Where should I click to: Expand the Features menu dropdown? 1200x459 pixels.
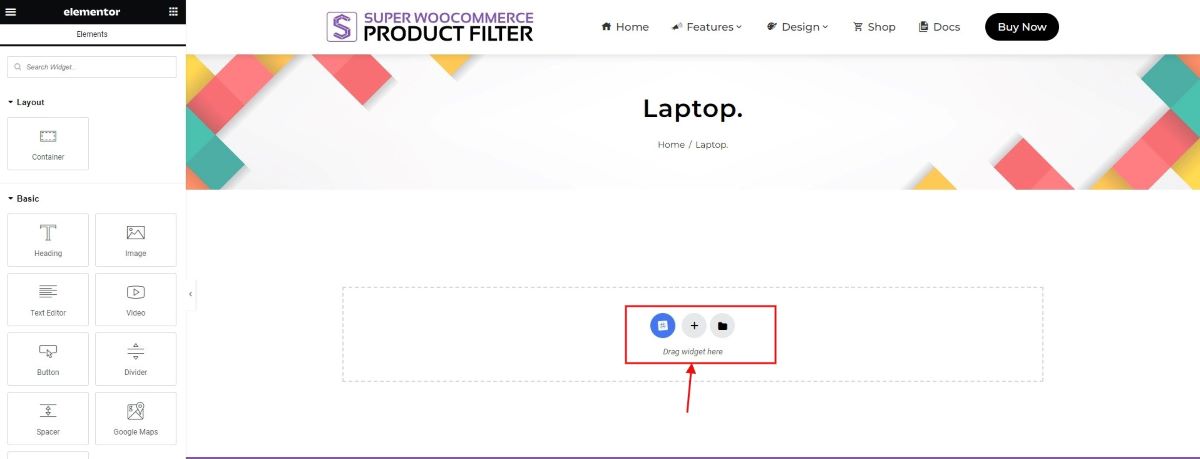pyautogui.click(x=707, y=27)
